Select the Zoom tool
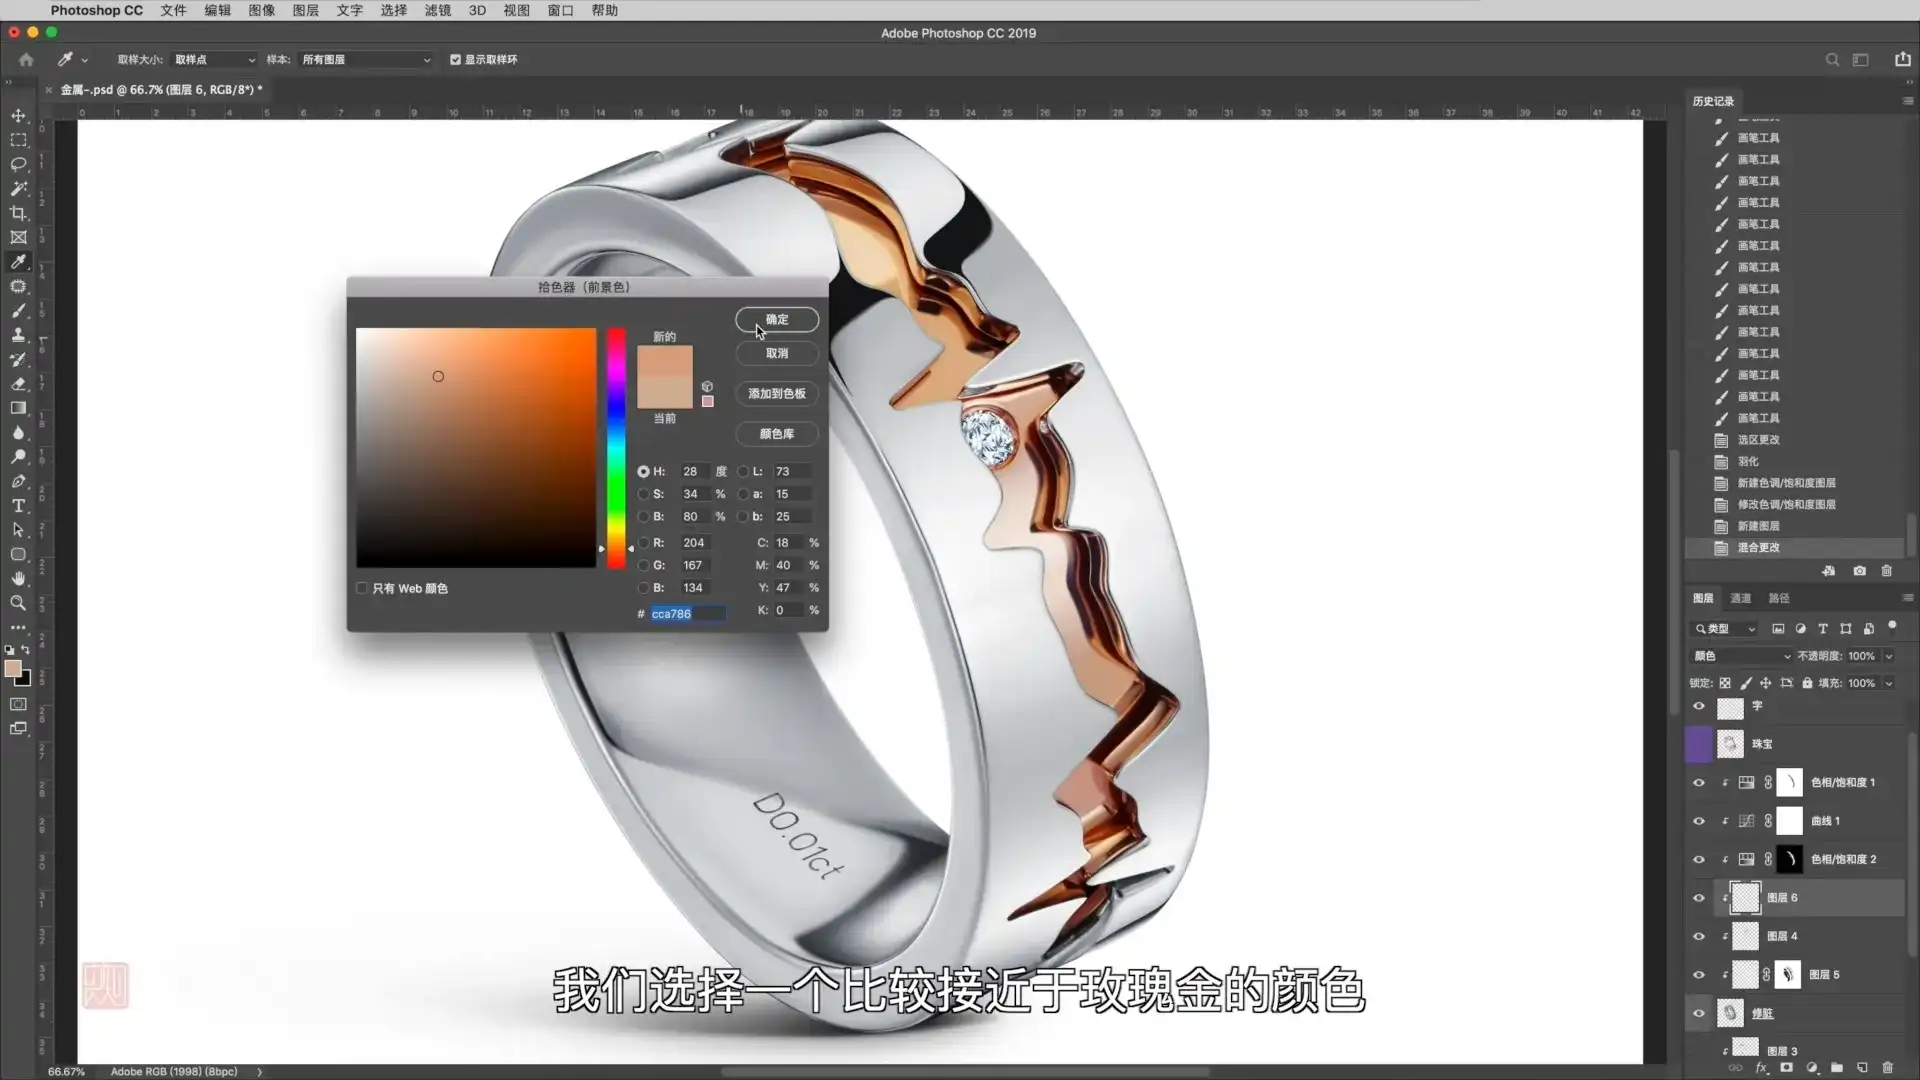This screenshot has width=1920, height=1080. pos(18,603)
